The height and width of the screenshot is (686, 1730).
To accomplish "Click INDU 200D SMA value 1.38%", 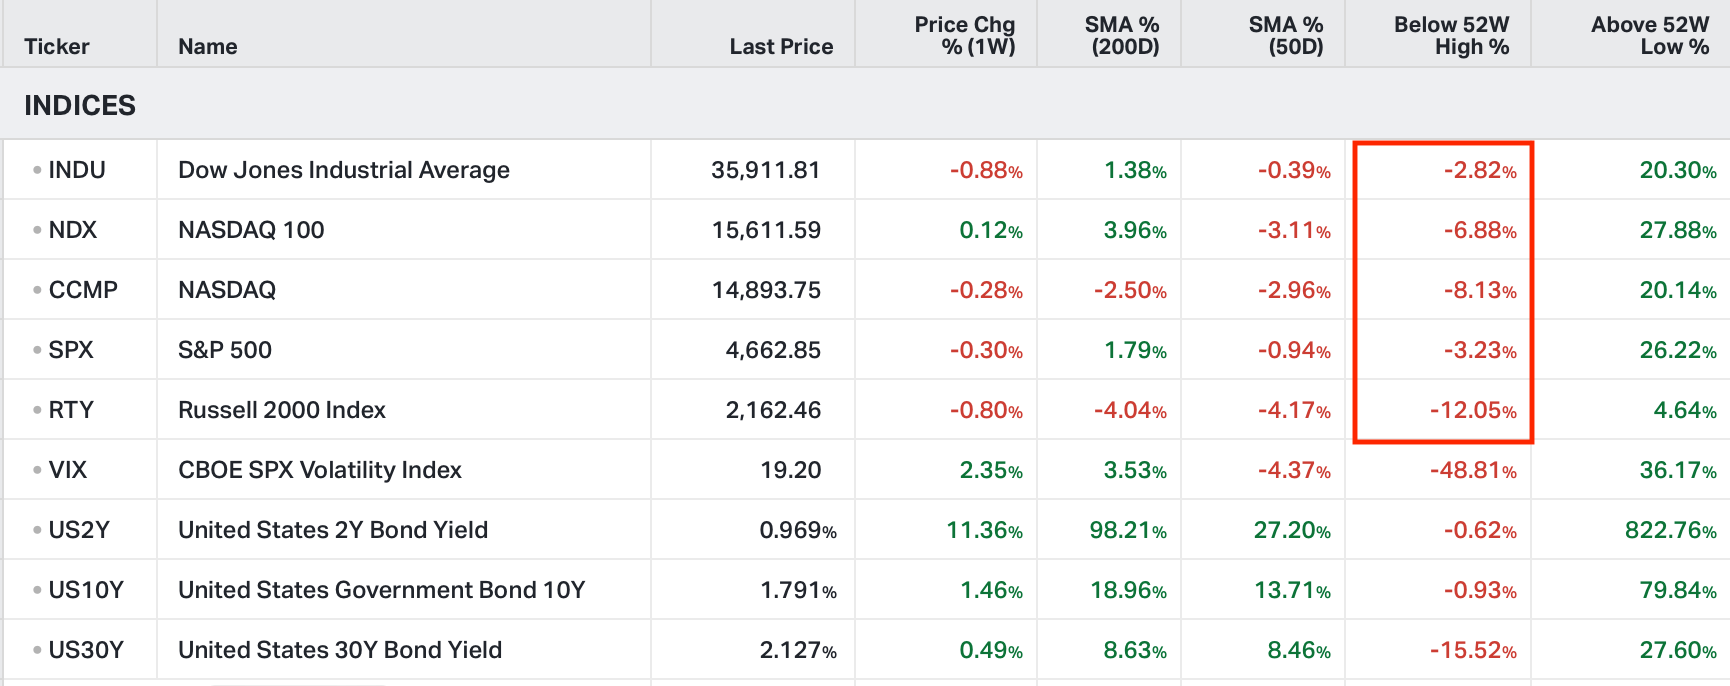I will [1135, 170].
